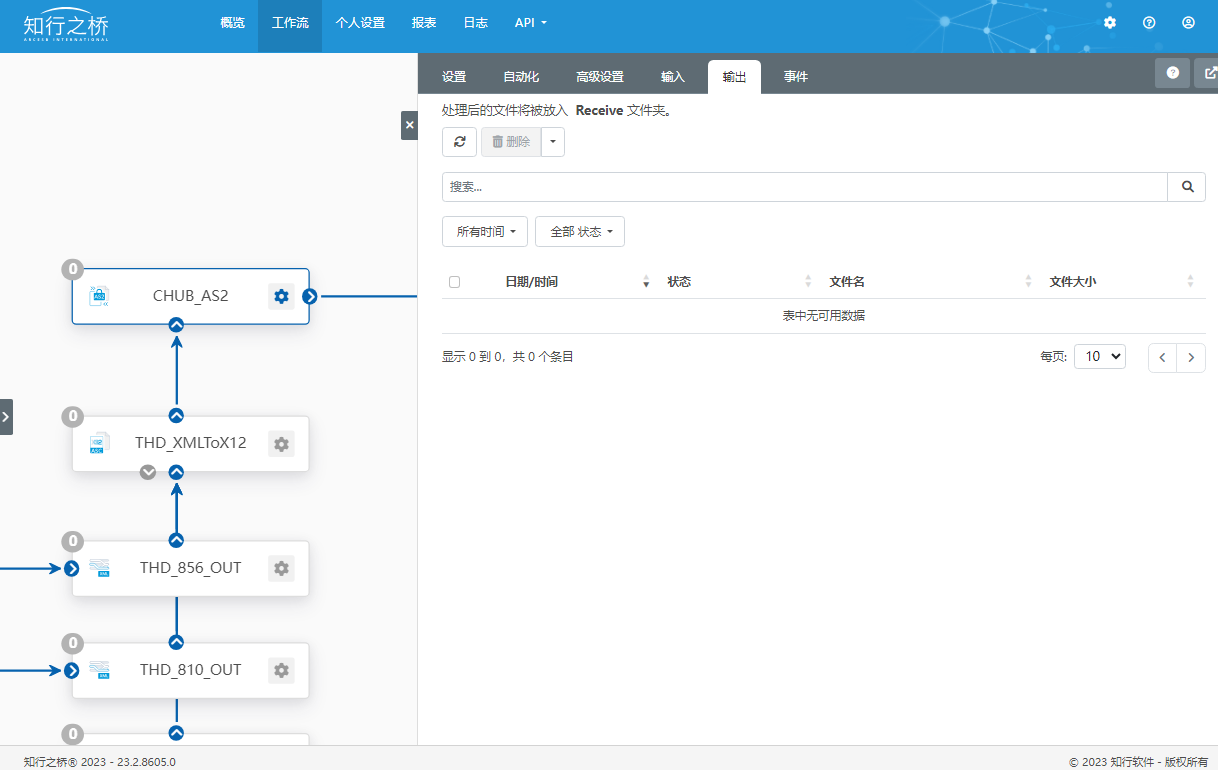Switch to the 输入 tab

click(x=673, y=77)
